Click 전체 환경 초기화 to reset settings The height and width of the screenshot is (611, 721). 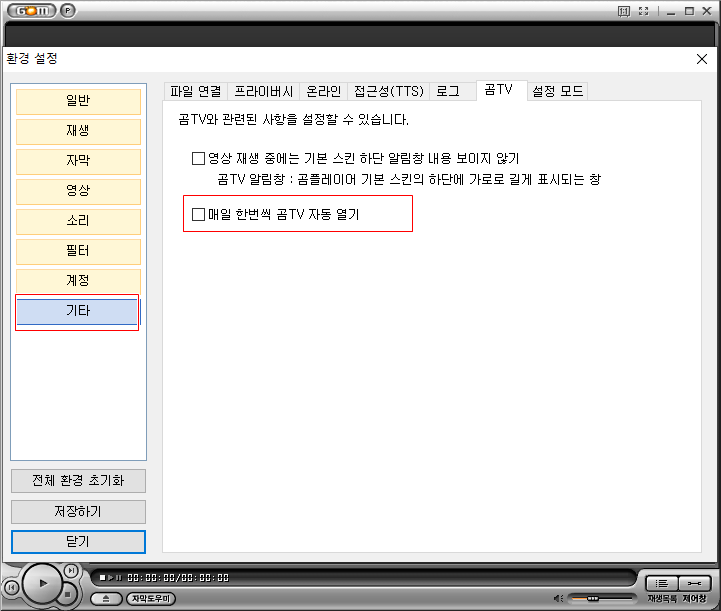pyautogui.click(x=78, y=481)
